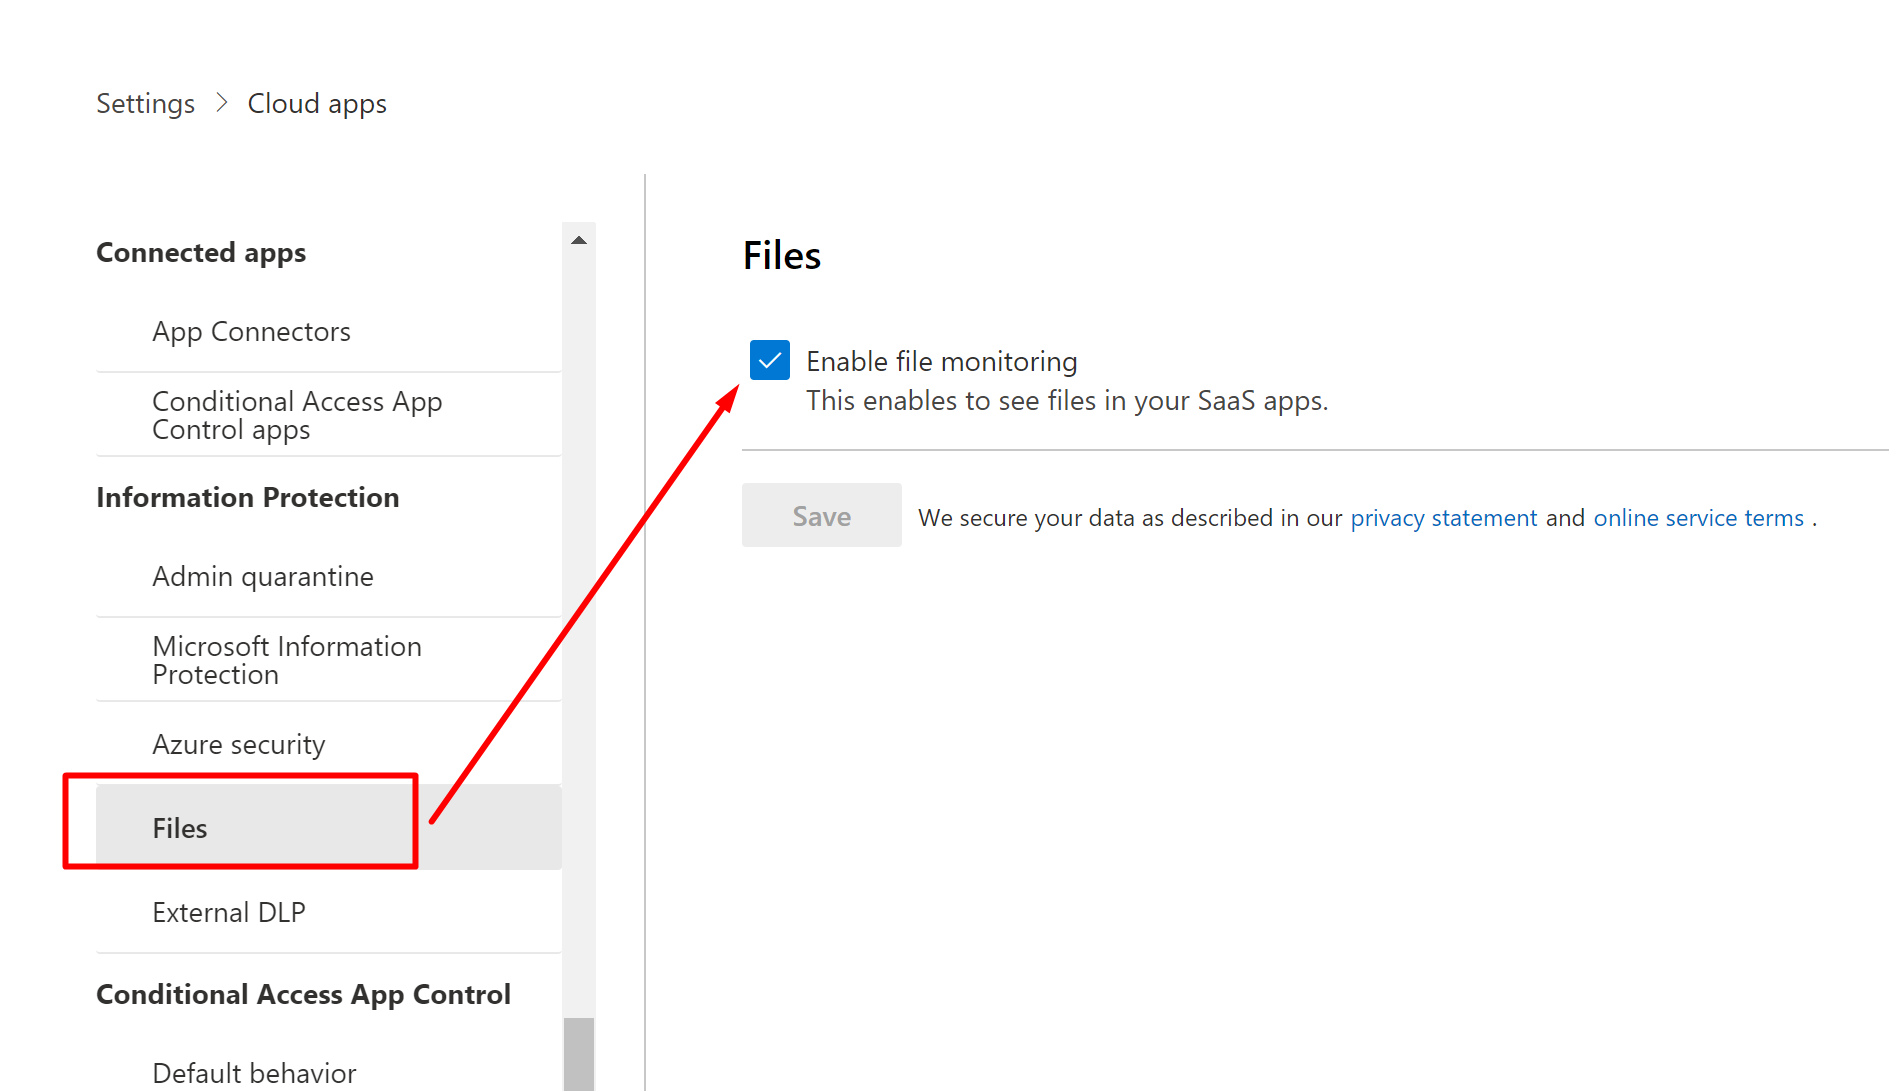Open Azure security settings
Image resolution: width=1889 pixels, height=1091 pixels.
(x=238, y=745)
